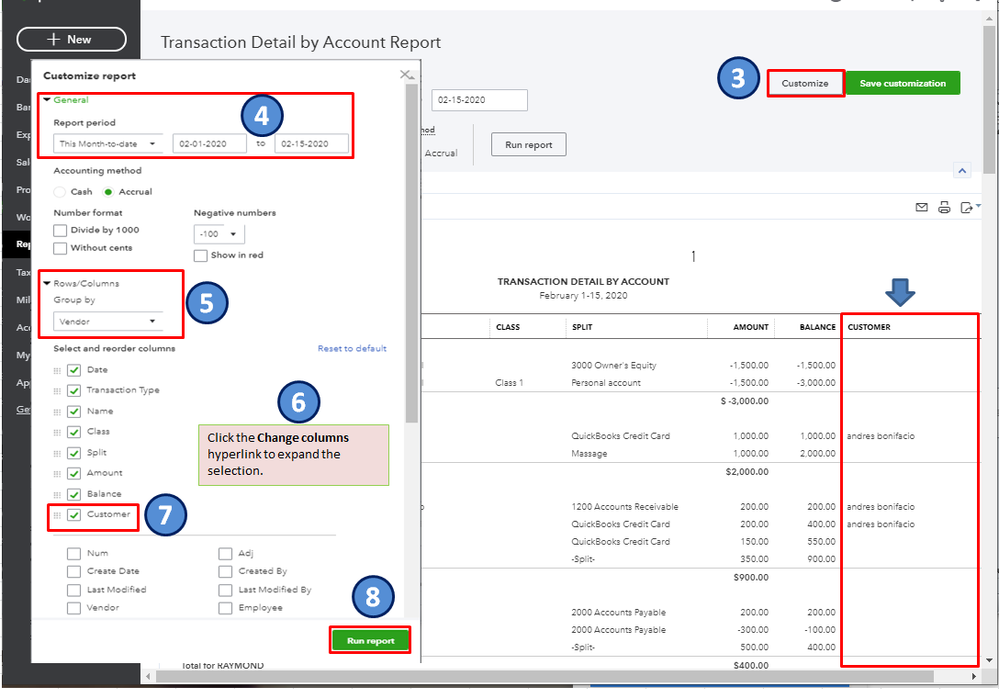The height and width of the screenshot is (689, 999).
Task: Click drag handle icon beside Transaction Type
Action: (57, 391)
